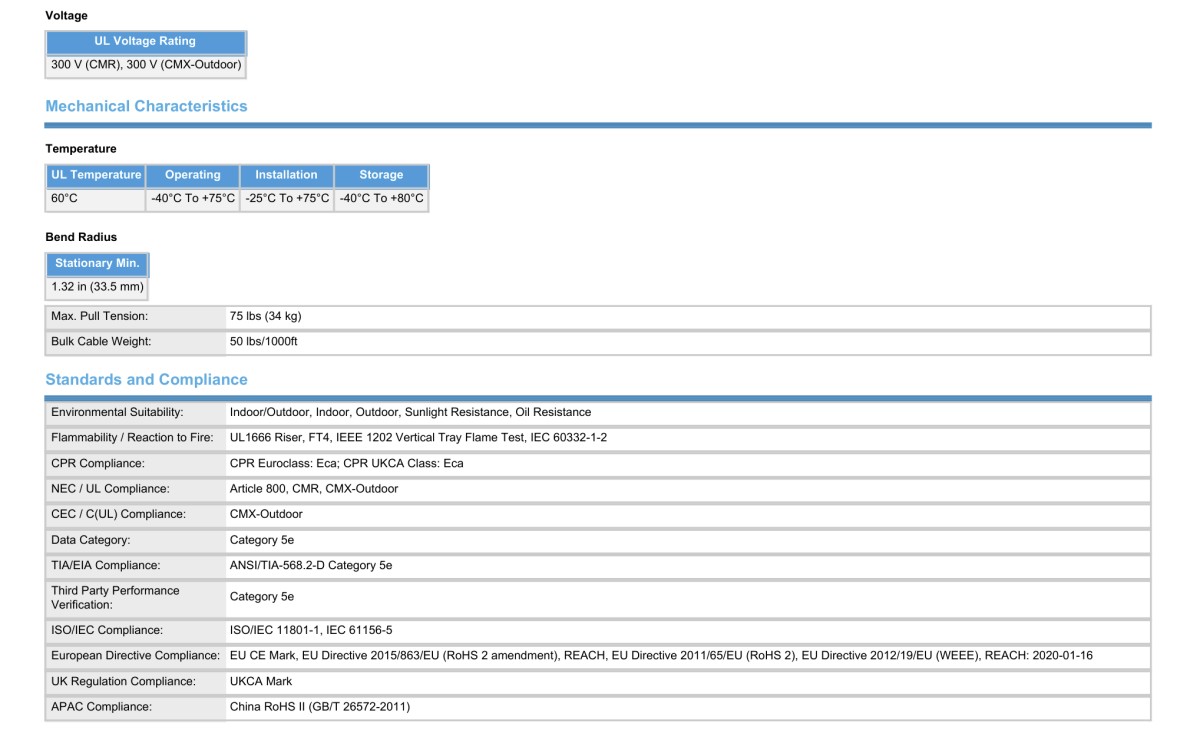
Task: Click the Max. Pull Tension label
Action: click(99, 316)
